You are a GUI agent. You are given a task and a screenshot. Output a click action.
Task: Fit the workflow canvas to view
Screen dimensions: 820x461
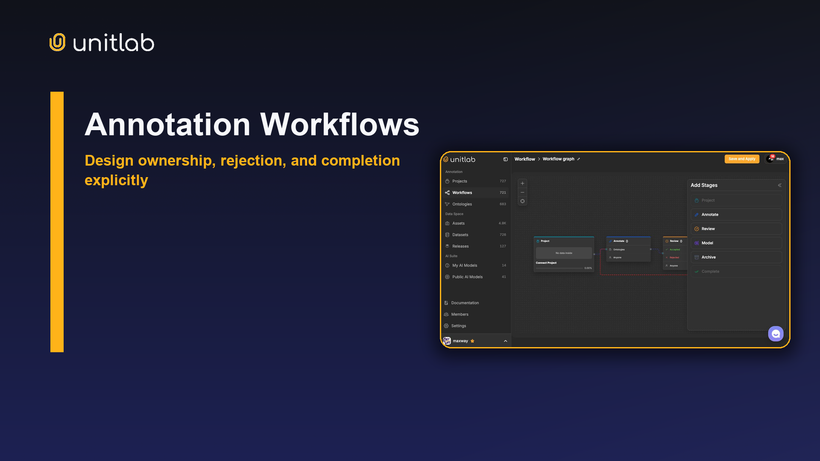pos(522,201)
